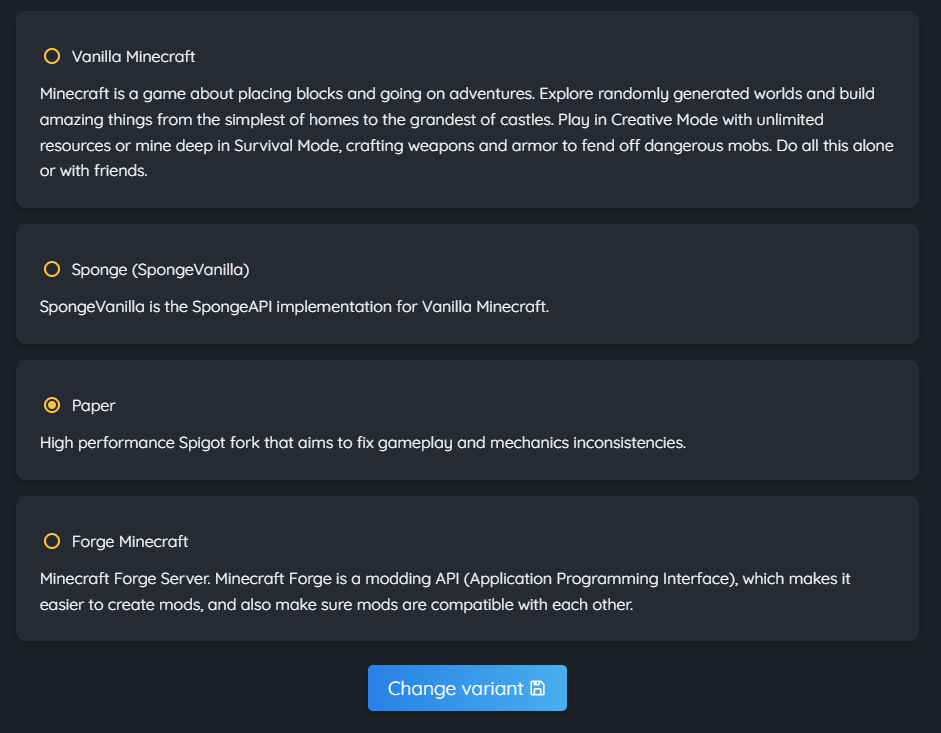Click the Paper variant label

tap(93, 405)
